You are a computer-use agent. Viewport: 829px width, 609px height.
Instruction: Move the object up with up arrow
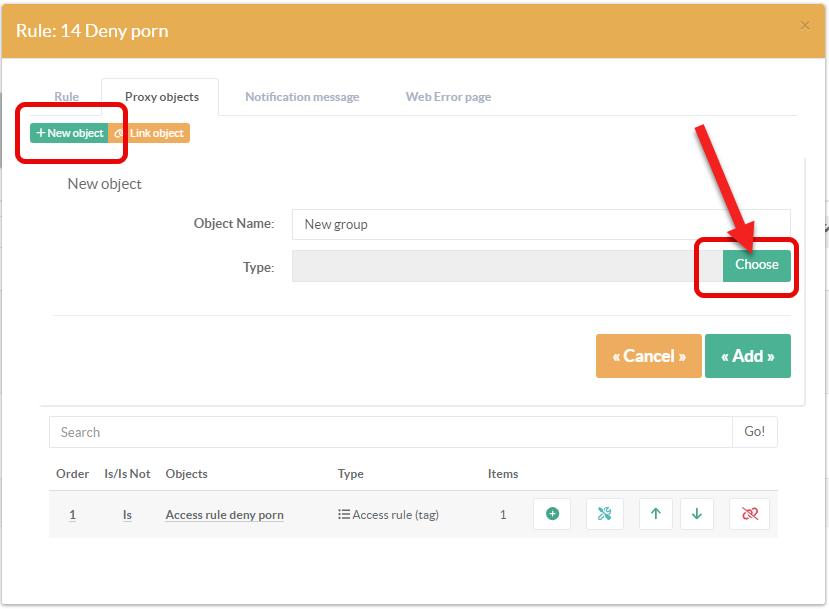pyautogui.click(x=655, y=514)
